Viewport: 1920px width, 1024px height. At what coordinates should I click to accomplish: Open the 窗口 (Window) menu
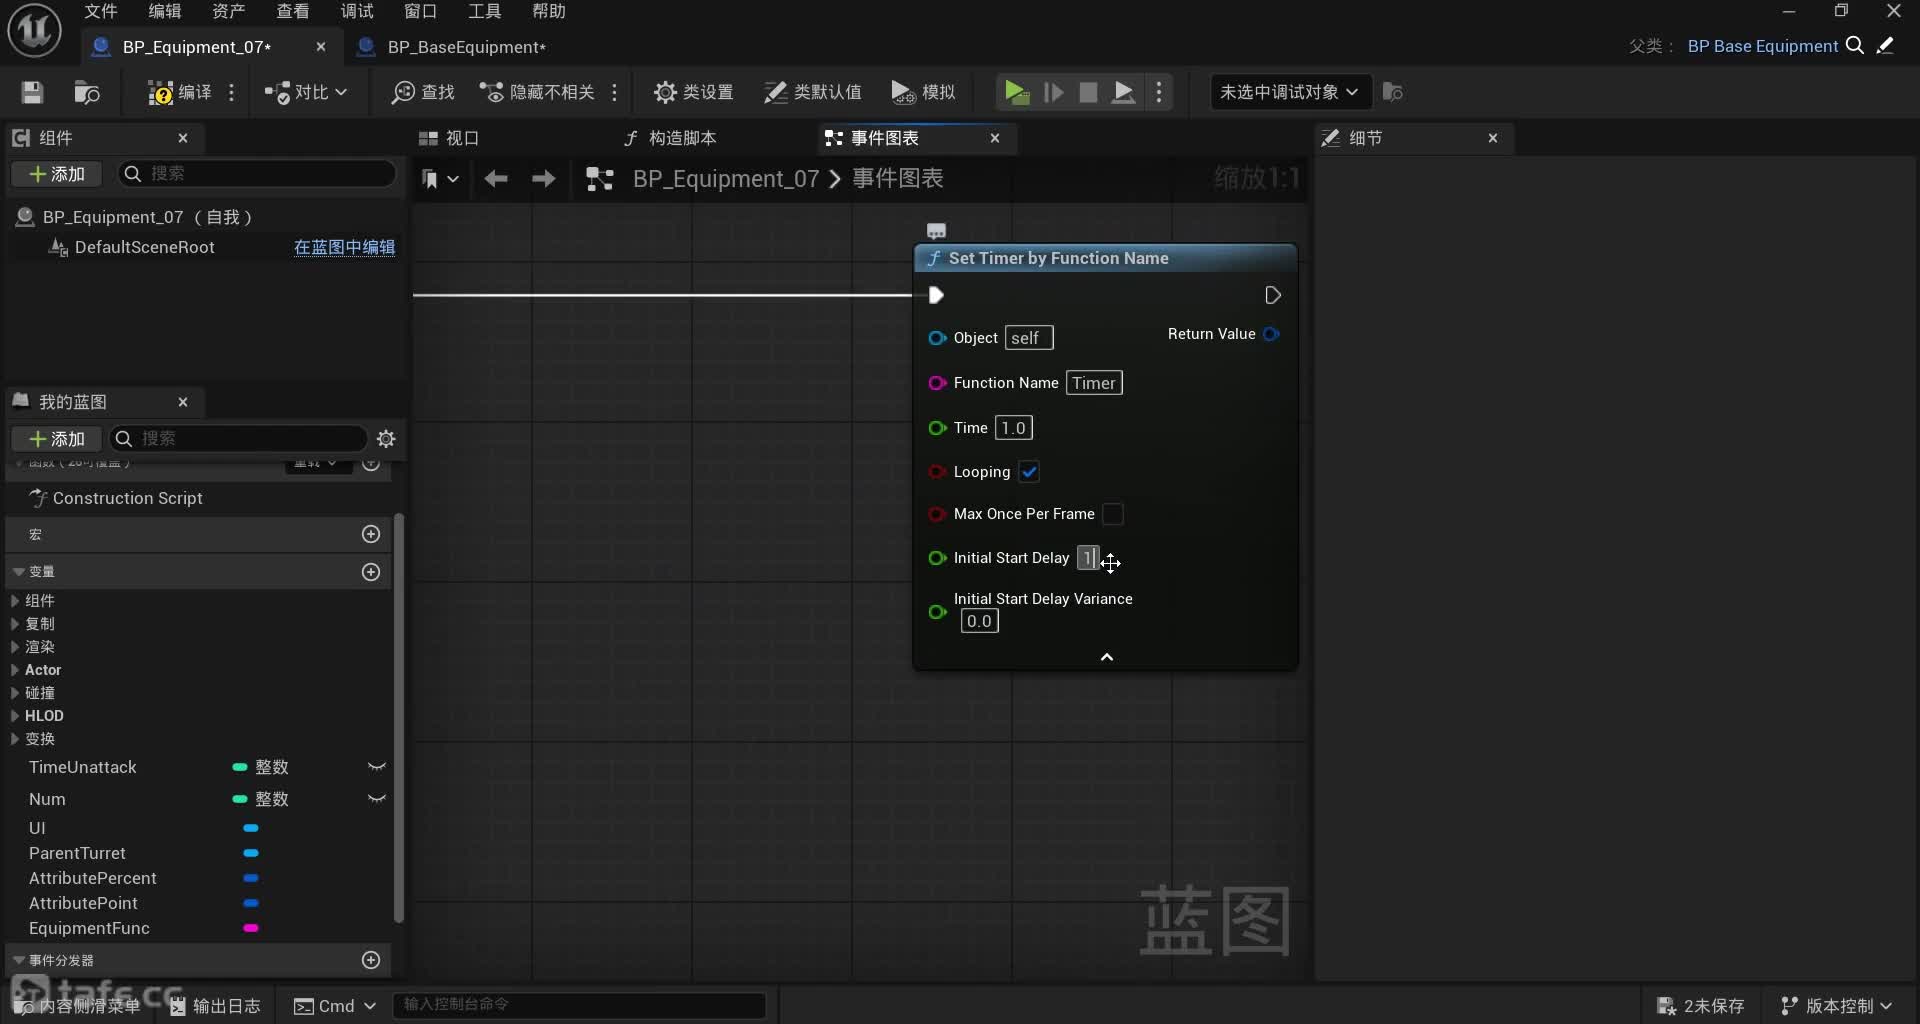tap(420, 11)
